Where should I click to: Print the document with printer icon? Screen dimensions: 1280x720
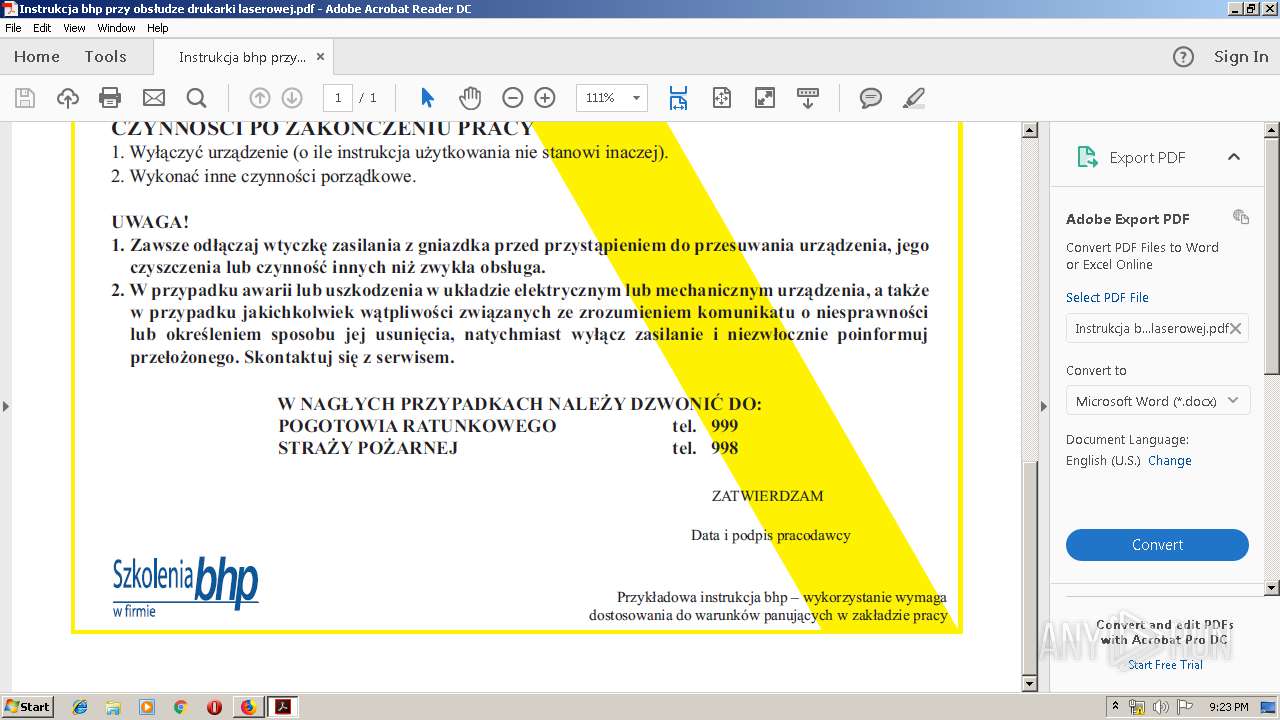point(110,98)
